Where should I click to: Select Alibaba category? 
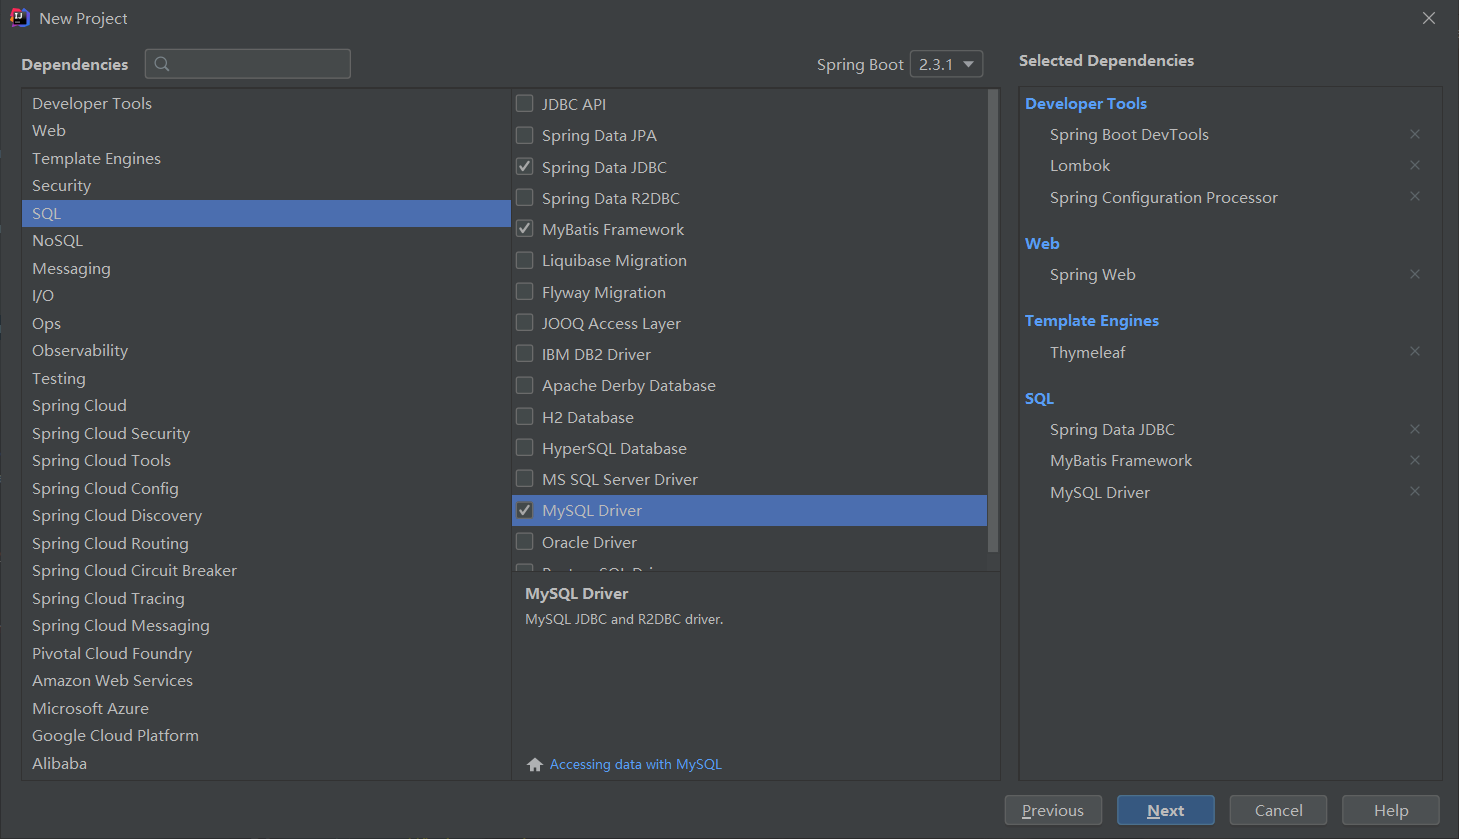click(266, 763)
